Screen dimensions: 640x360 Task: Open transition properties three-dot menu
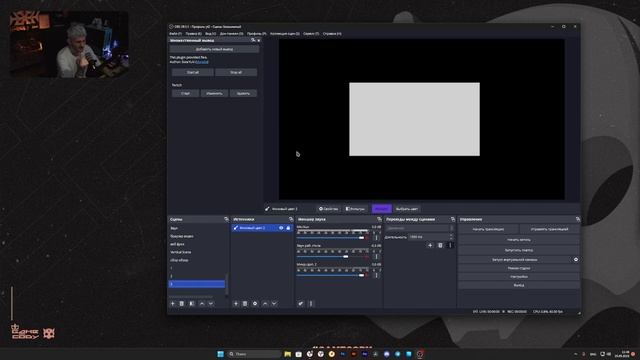(x=450, y=245)
